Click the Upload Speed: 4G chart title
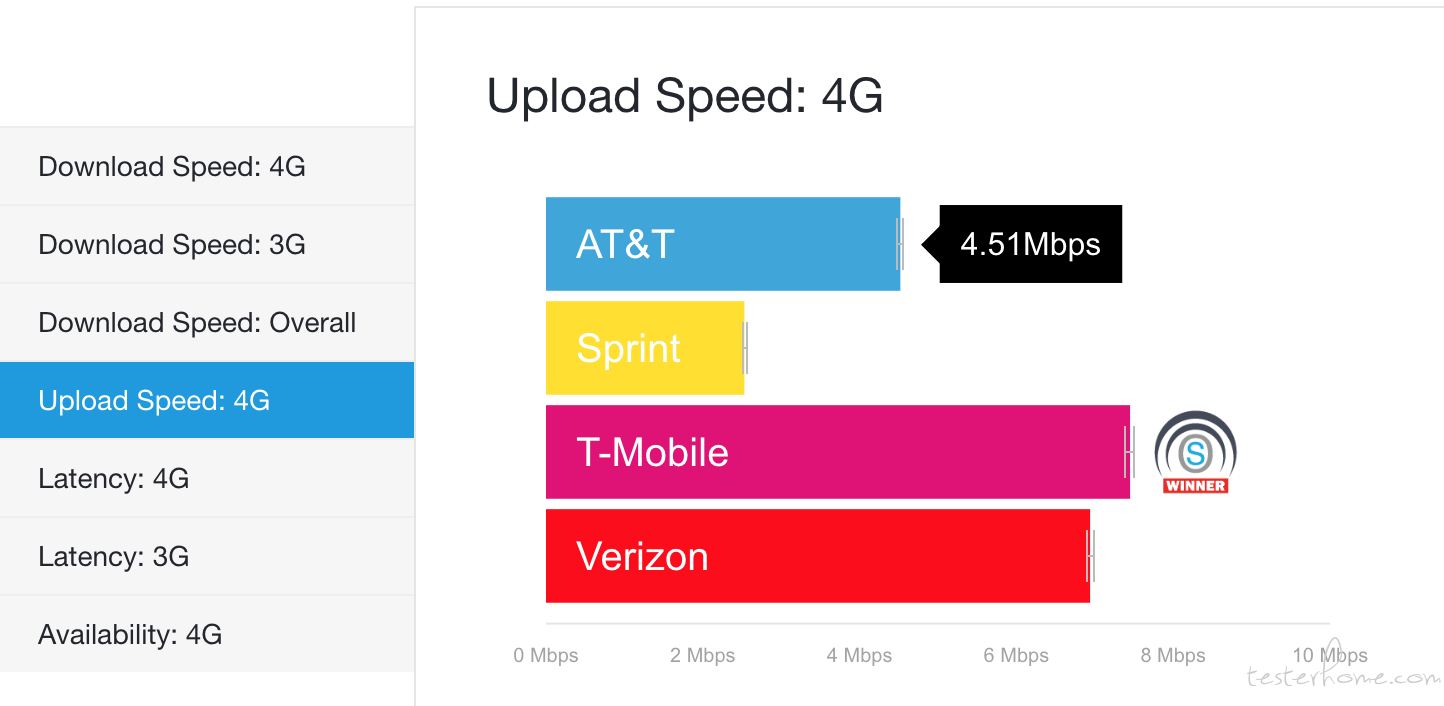This screenshot has height=706, width=1444. [x=685, y=97]
